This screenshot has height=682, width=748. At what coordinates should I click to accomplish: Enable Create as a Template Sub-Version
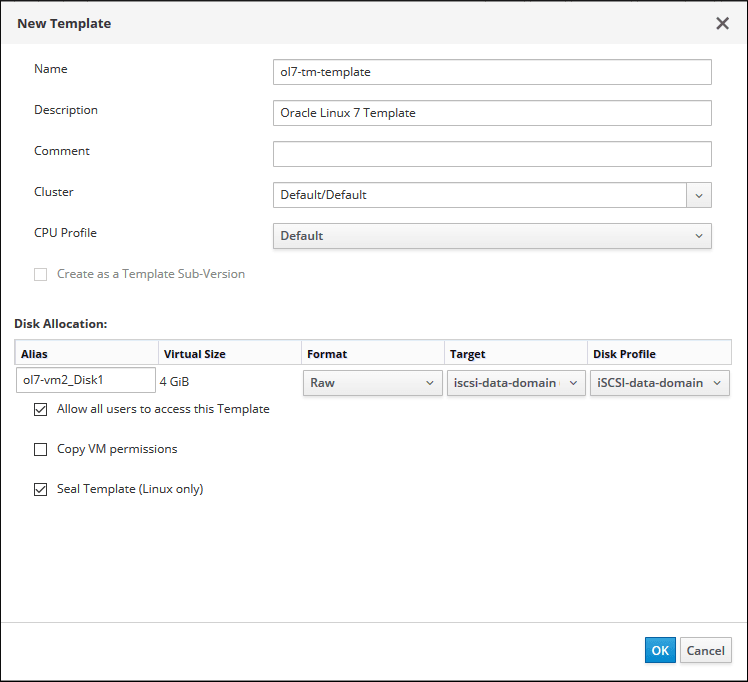coord(41,274)
